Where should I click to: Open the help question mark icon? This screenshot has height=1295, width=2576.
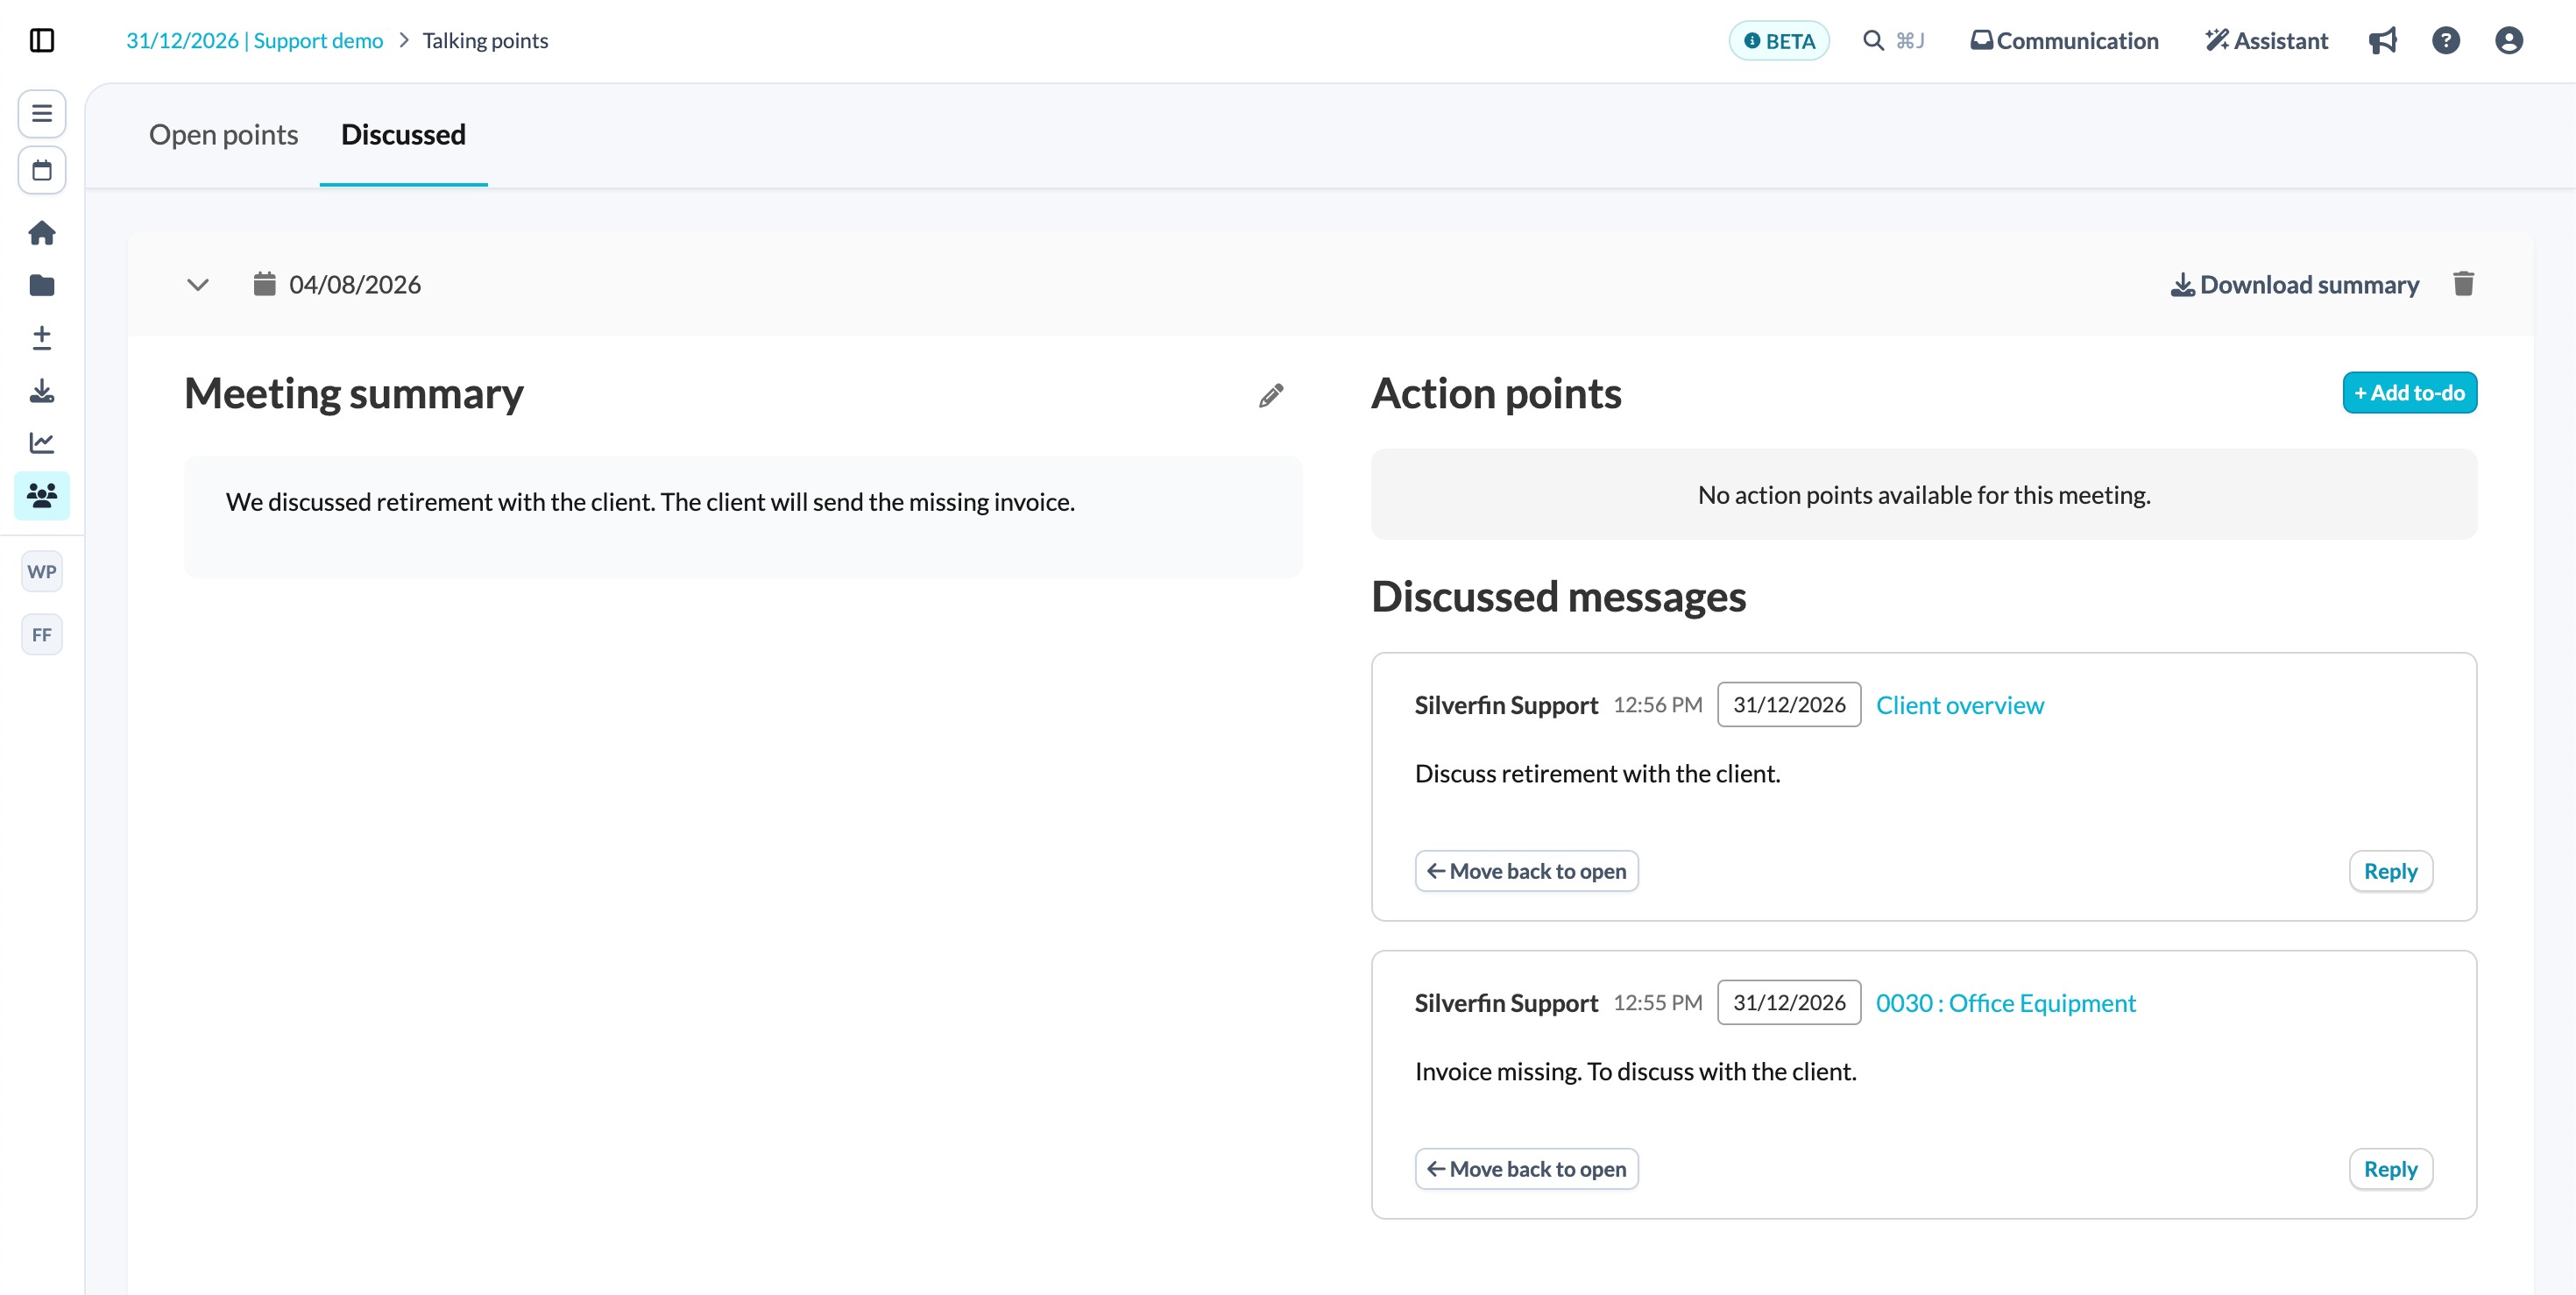click(x=2446, y=41)
